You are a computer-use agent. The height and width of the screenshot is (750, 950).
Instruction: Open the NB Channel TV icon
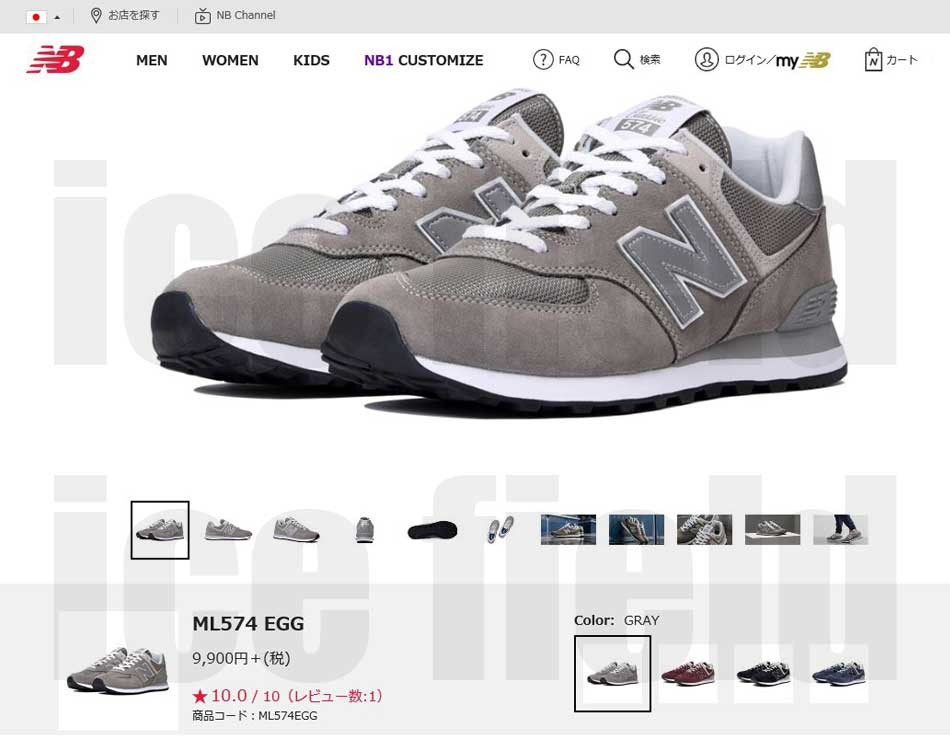(x=202, y=16)
